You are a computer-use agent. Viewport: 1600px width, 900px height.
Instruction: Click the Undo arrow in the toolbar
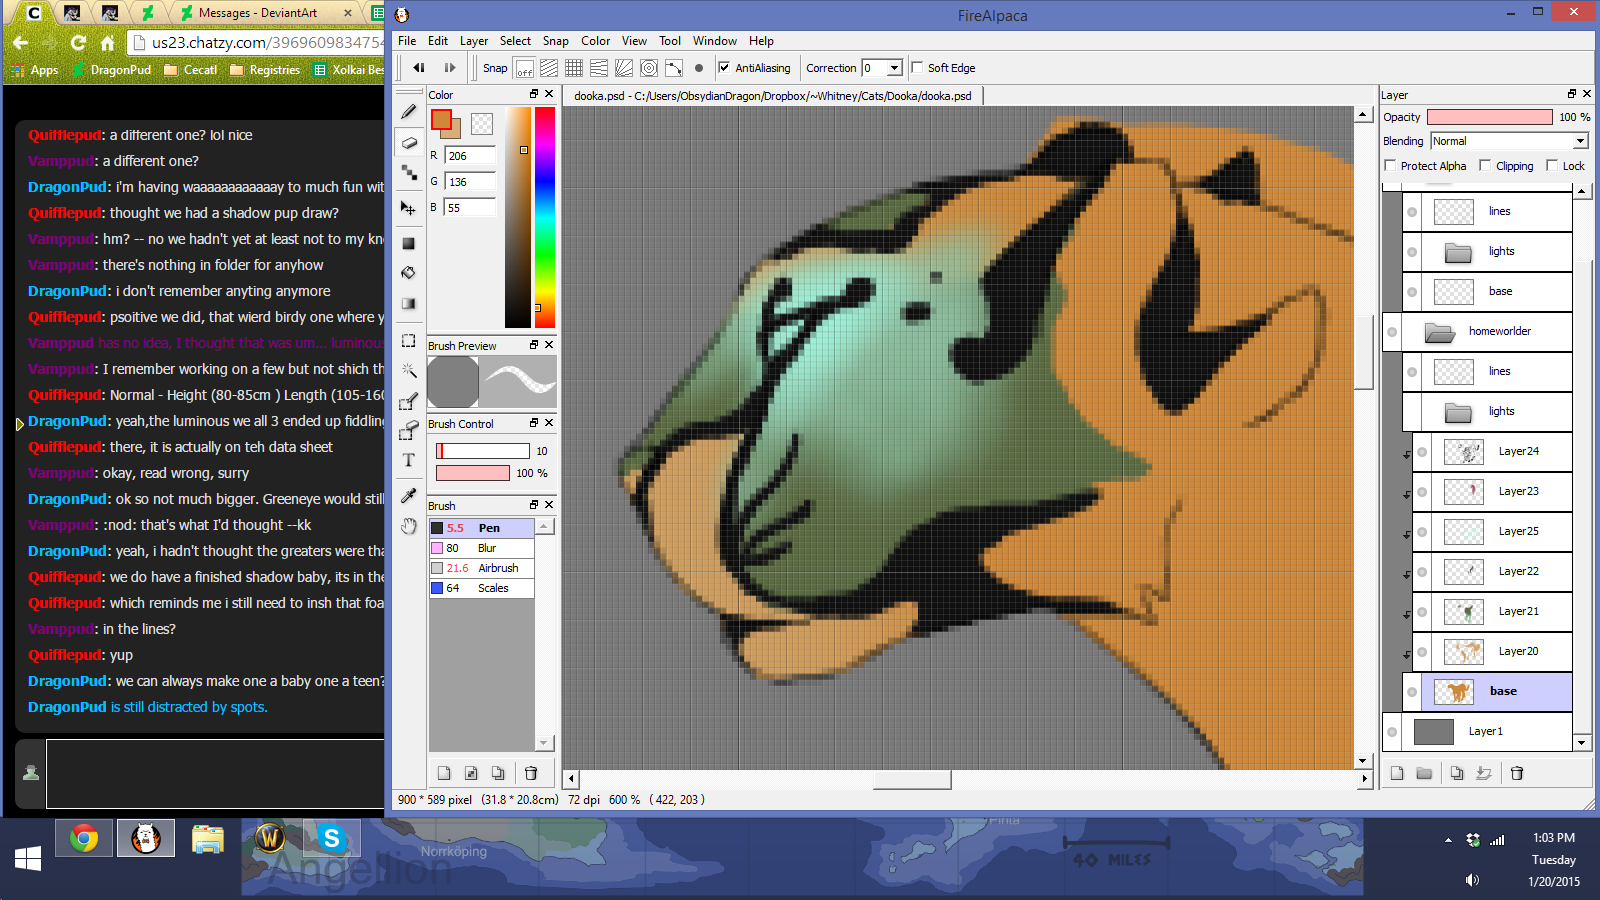[x=419, y=68]
